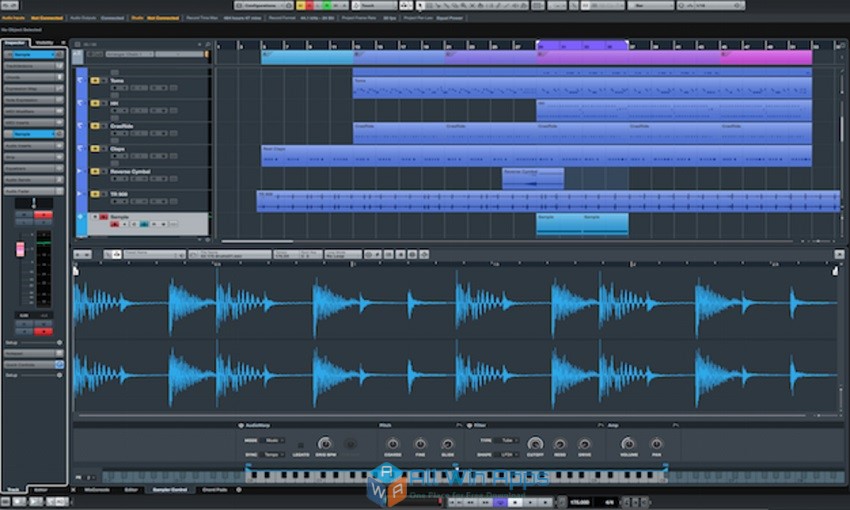The image size is (850, 510).
Task: Click the red S solo-all toolbar button
Action: [x=310, y=5]
